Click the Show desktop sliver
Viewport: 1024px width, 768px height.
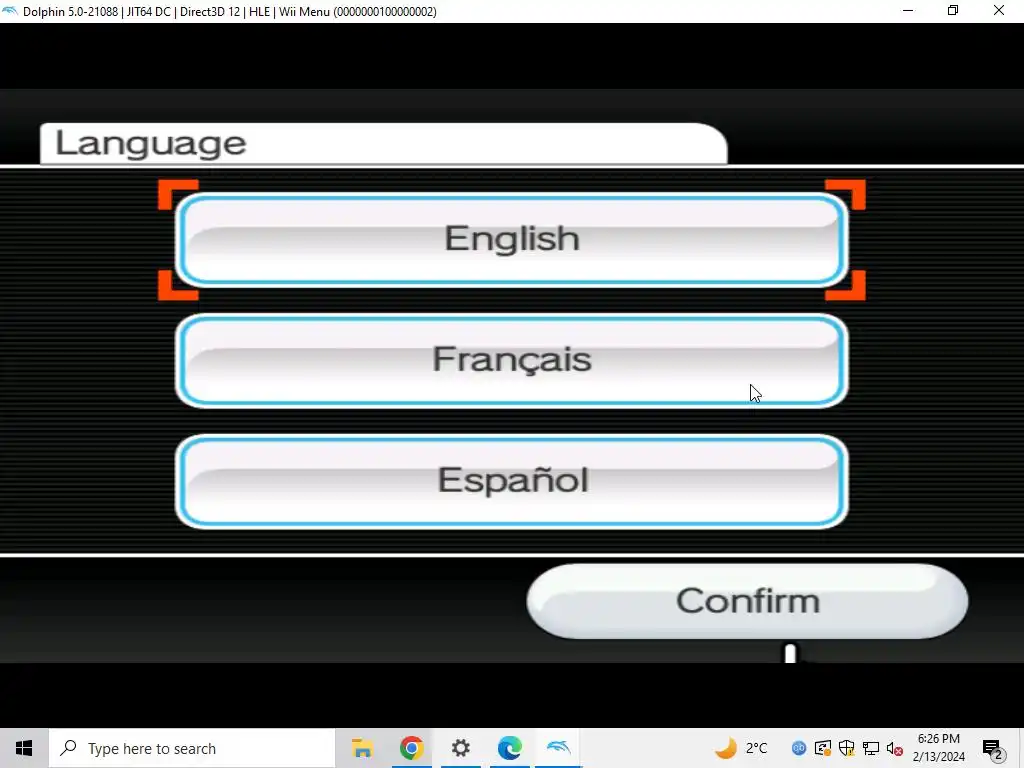tap(1021, 748)
